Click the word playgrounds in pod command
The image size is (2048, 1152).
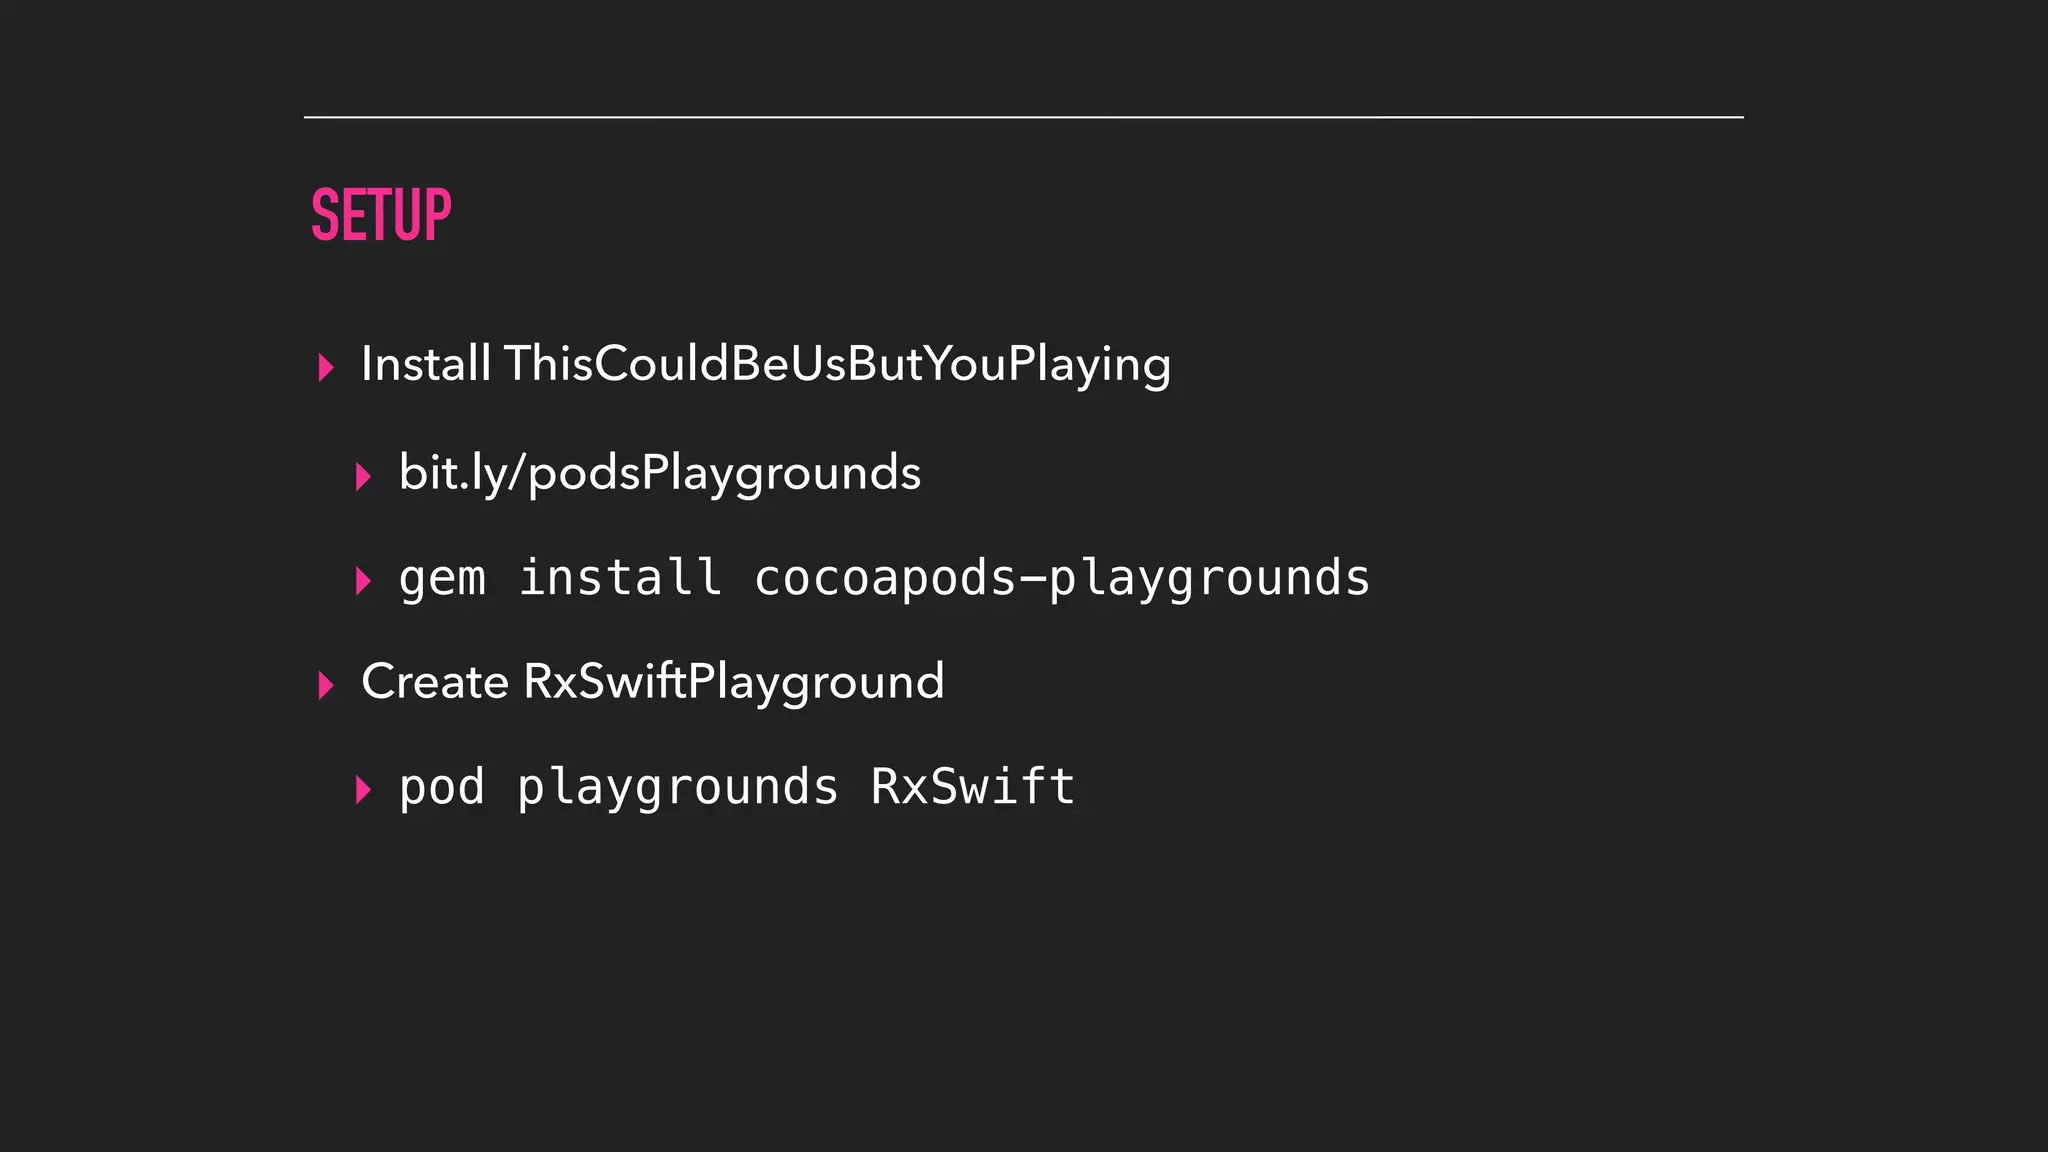click(x=678, y=788)
